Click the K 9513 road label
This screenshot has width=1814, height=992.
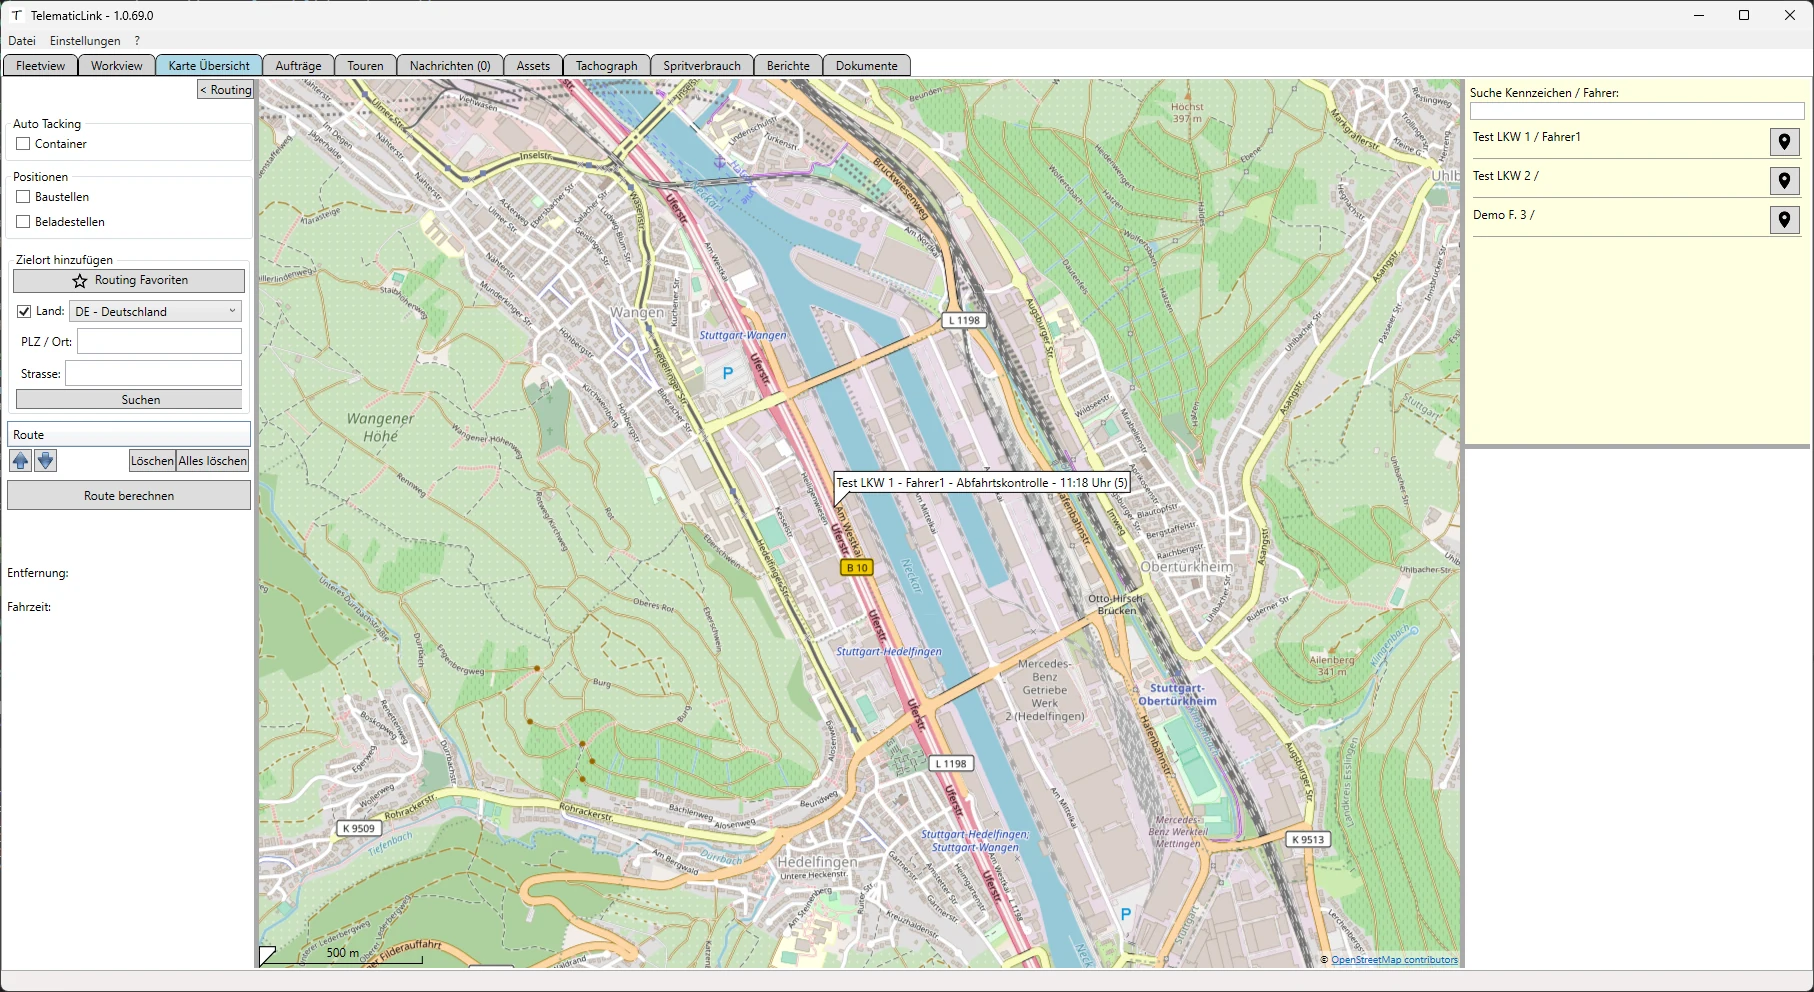tap(1308, 839)
